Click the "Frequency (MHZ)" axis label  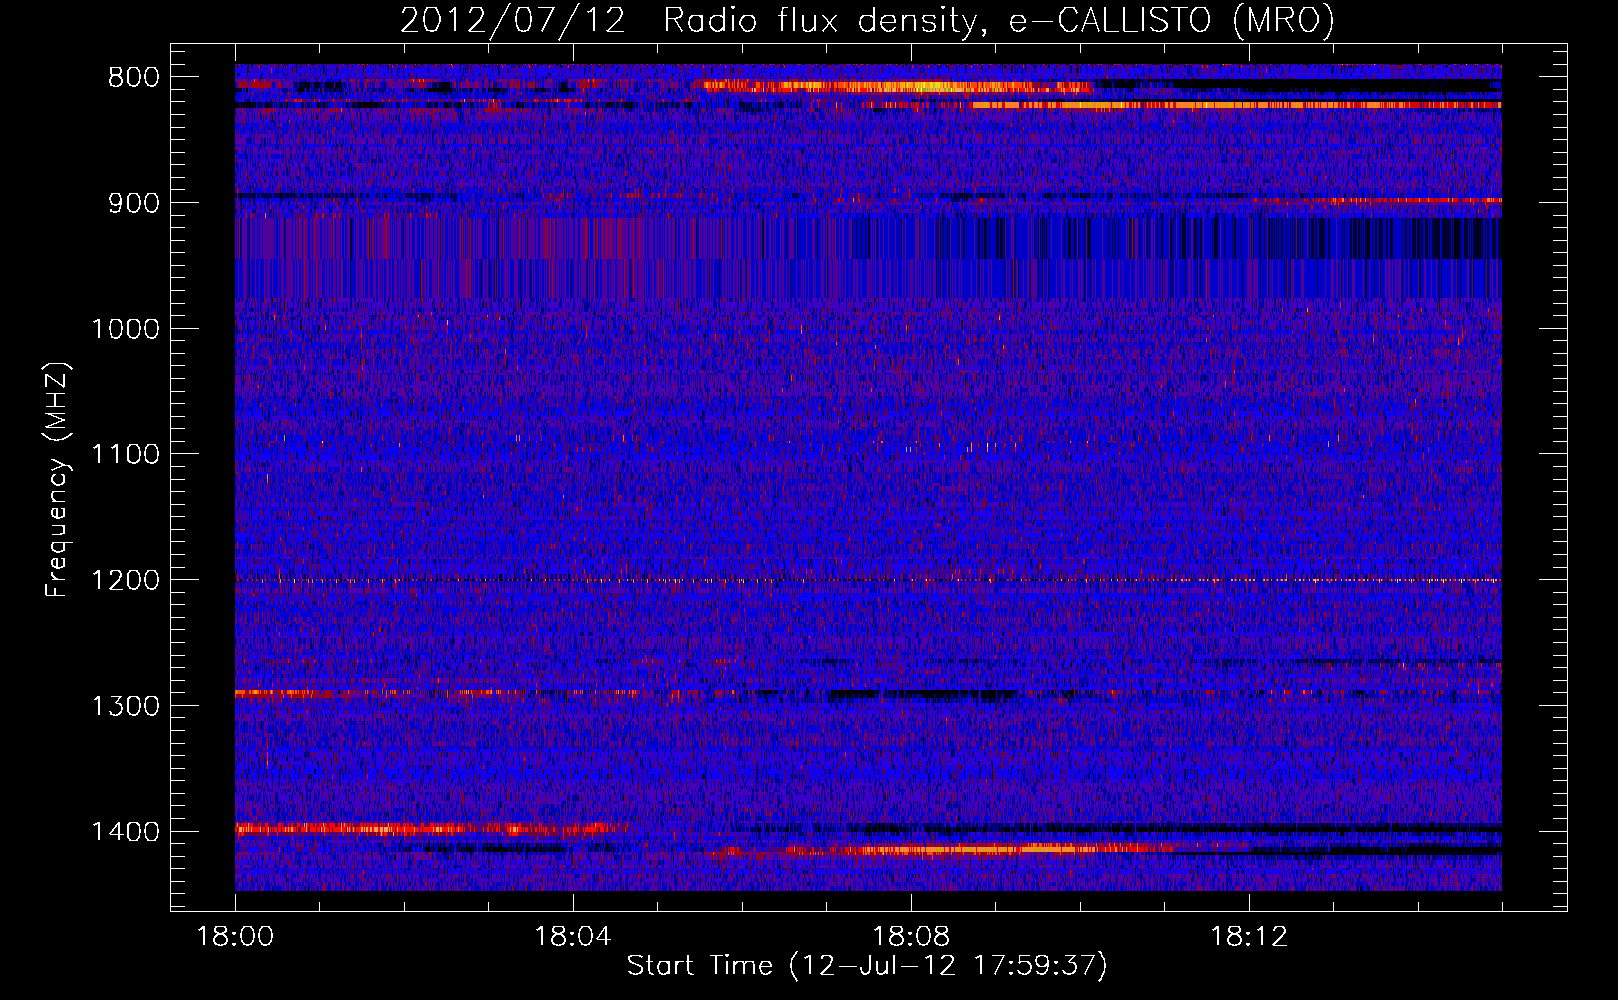pos(57,480)
